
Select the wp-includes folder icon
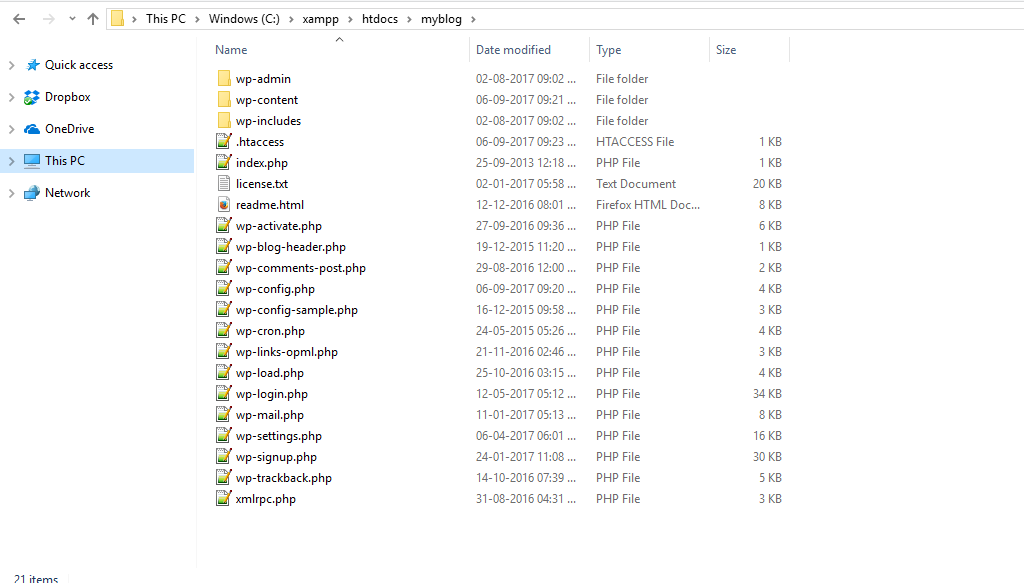click(x=223, y=120)
